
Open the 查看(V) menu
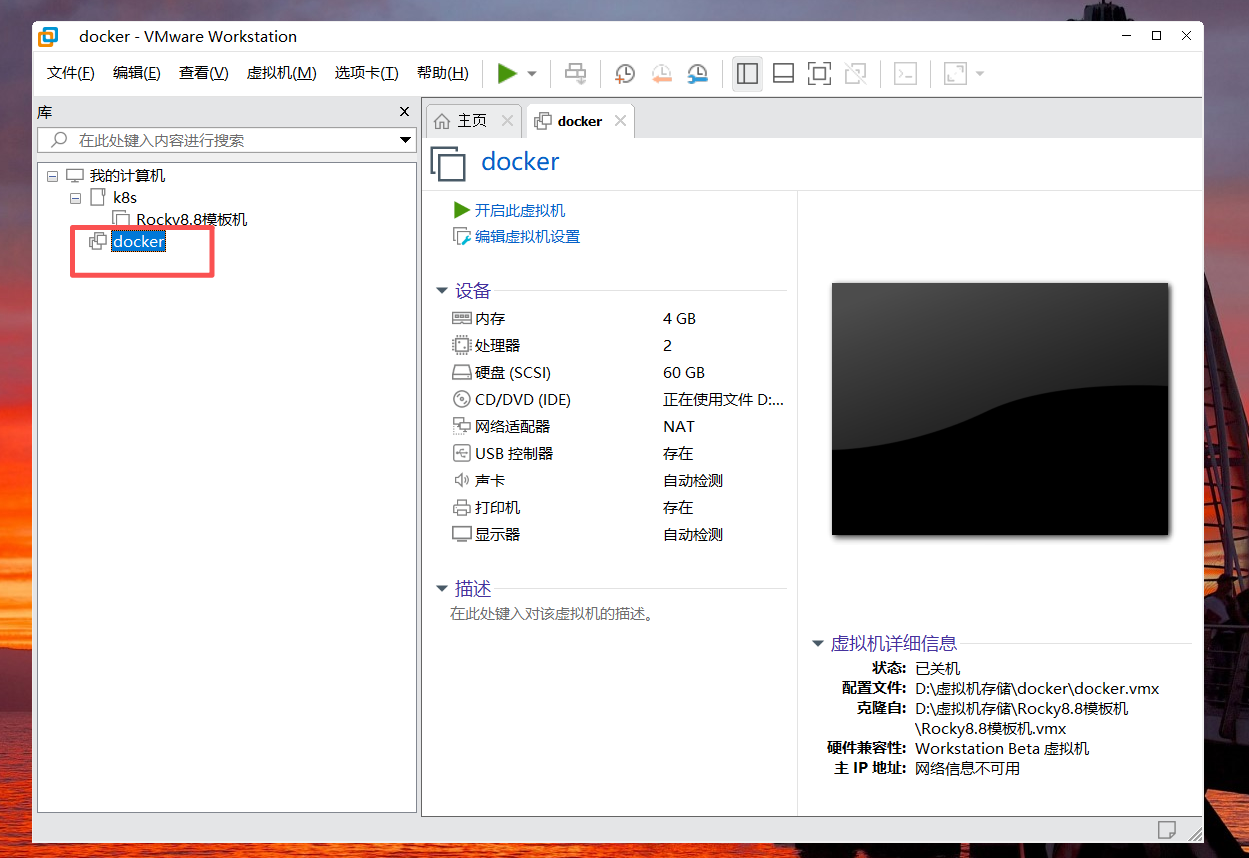point(204,73)
